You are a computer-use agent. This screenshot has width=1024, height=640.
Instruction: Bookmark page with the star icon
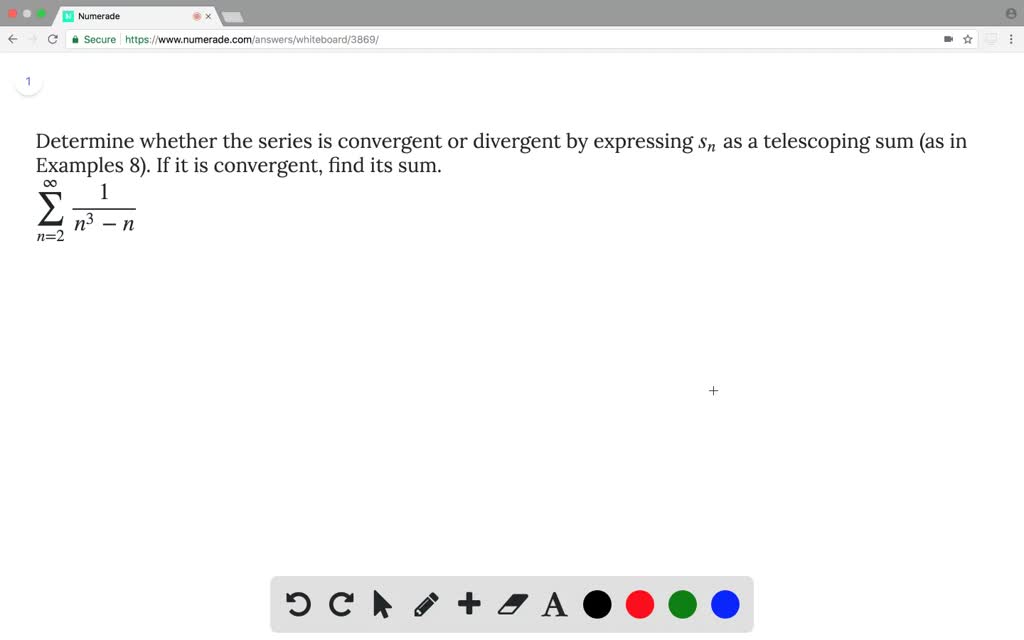pyautogui.click(x=967, y=39)
